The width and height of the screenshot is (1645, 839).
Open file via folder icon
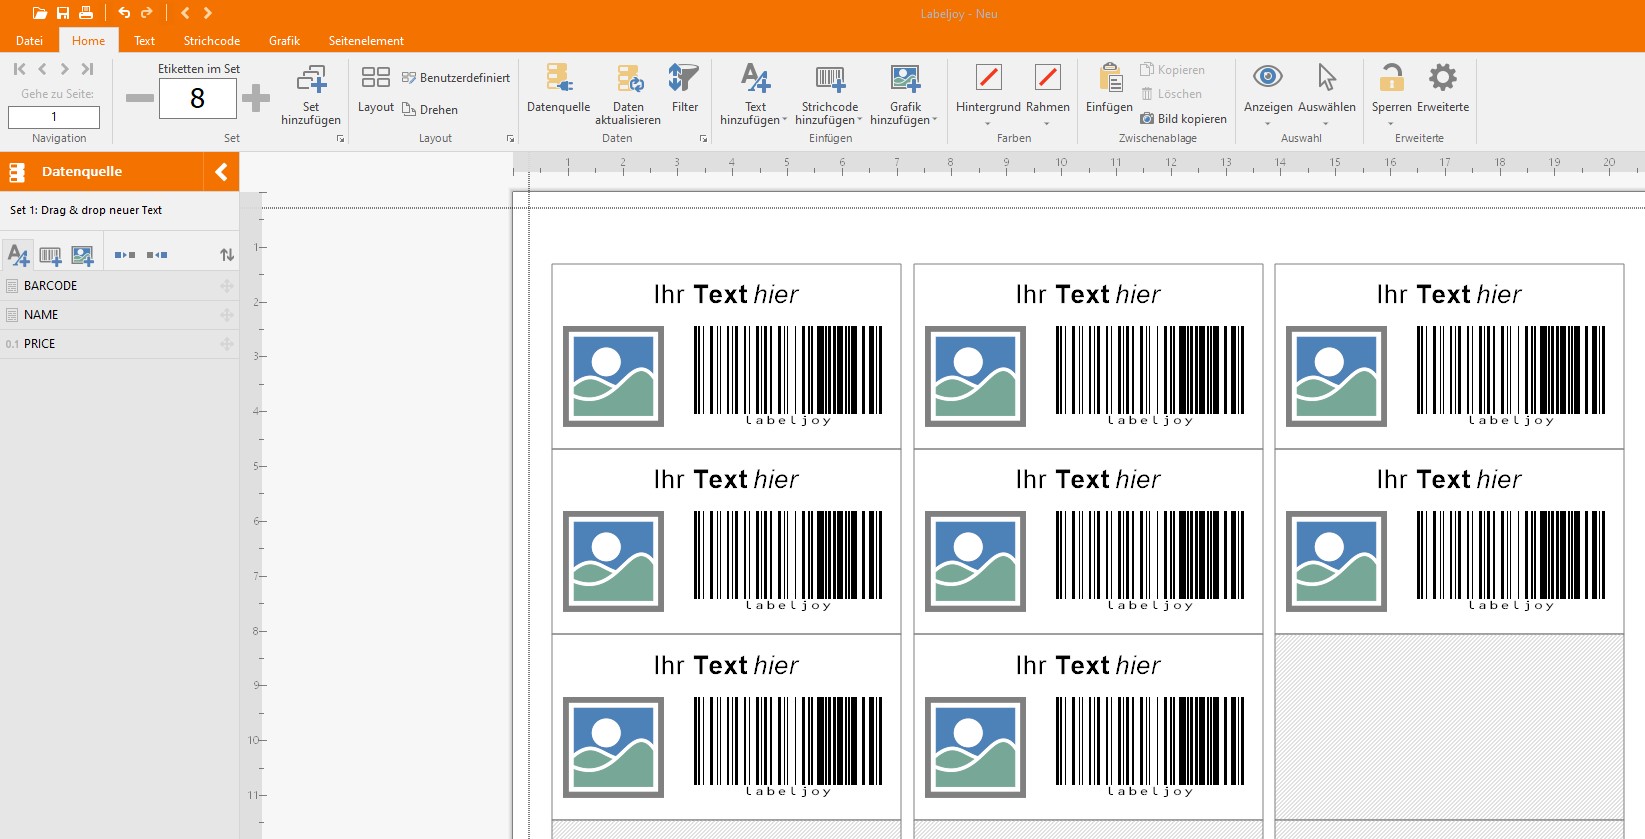point(40,13)
